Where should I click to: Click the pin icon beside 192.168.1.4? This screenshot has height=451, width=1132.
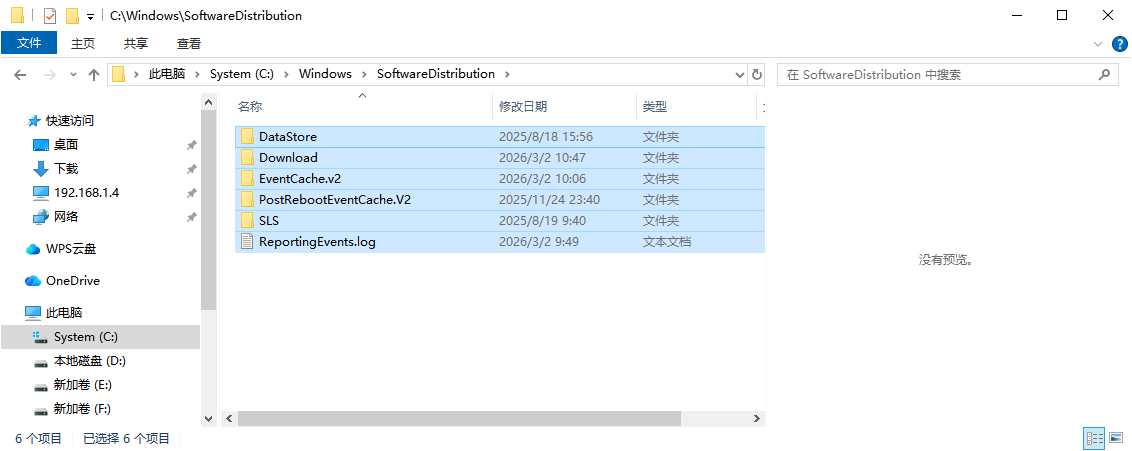[191, 193]
